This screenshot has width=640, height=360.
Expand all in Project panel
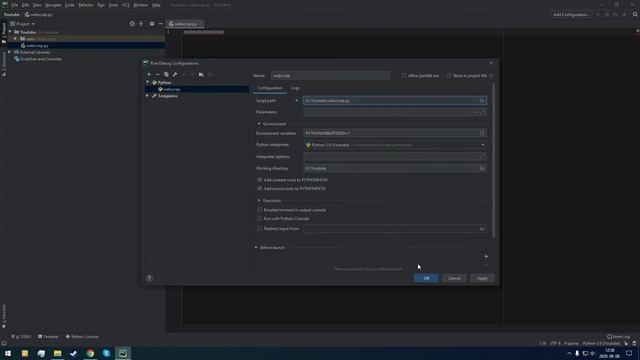pos(141,24)
